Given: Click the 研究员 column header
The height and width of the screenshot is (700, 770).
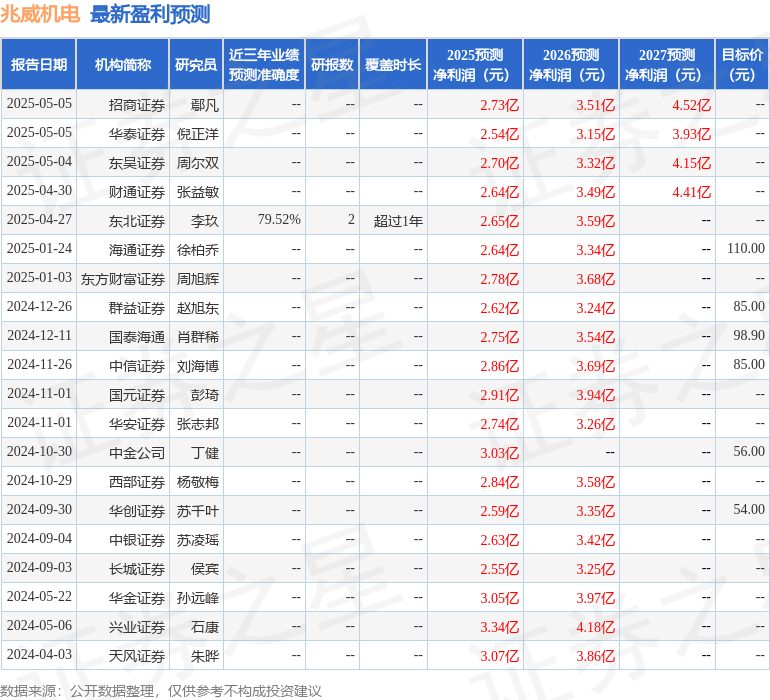Looking at the screenshot, I should [196, 65].
